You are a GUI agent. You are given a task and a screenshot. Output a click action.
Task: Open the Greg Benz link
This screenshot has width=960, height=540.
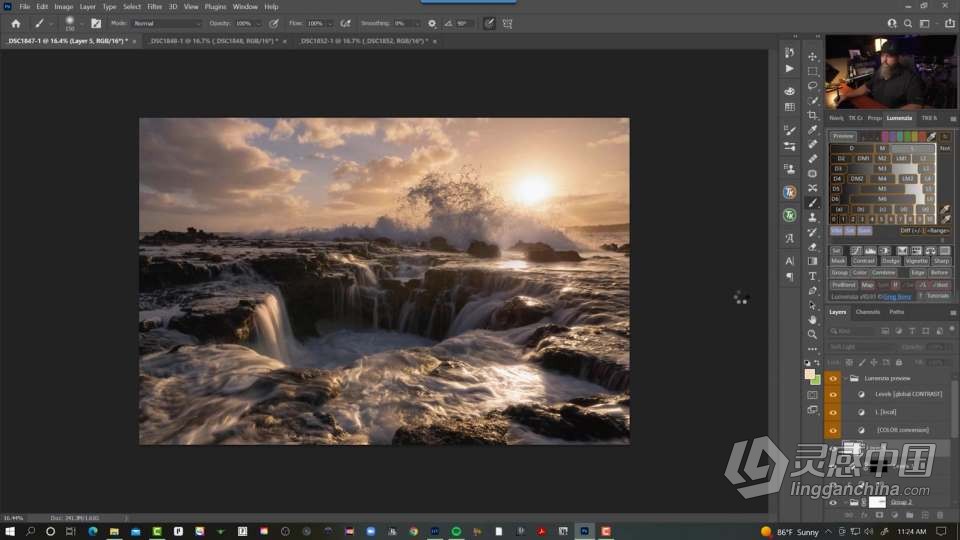pos(898,297)
